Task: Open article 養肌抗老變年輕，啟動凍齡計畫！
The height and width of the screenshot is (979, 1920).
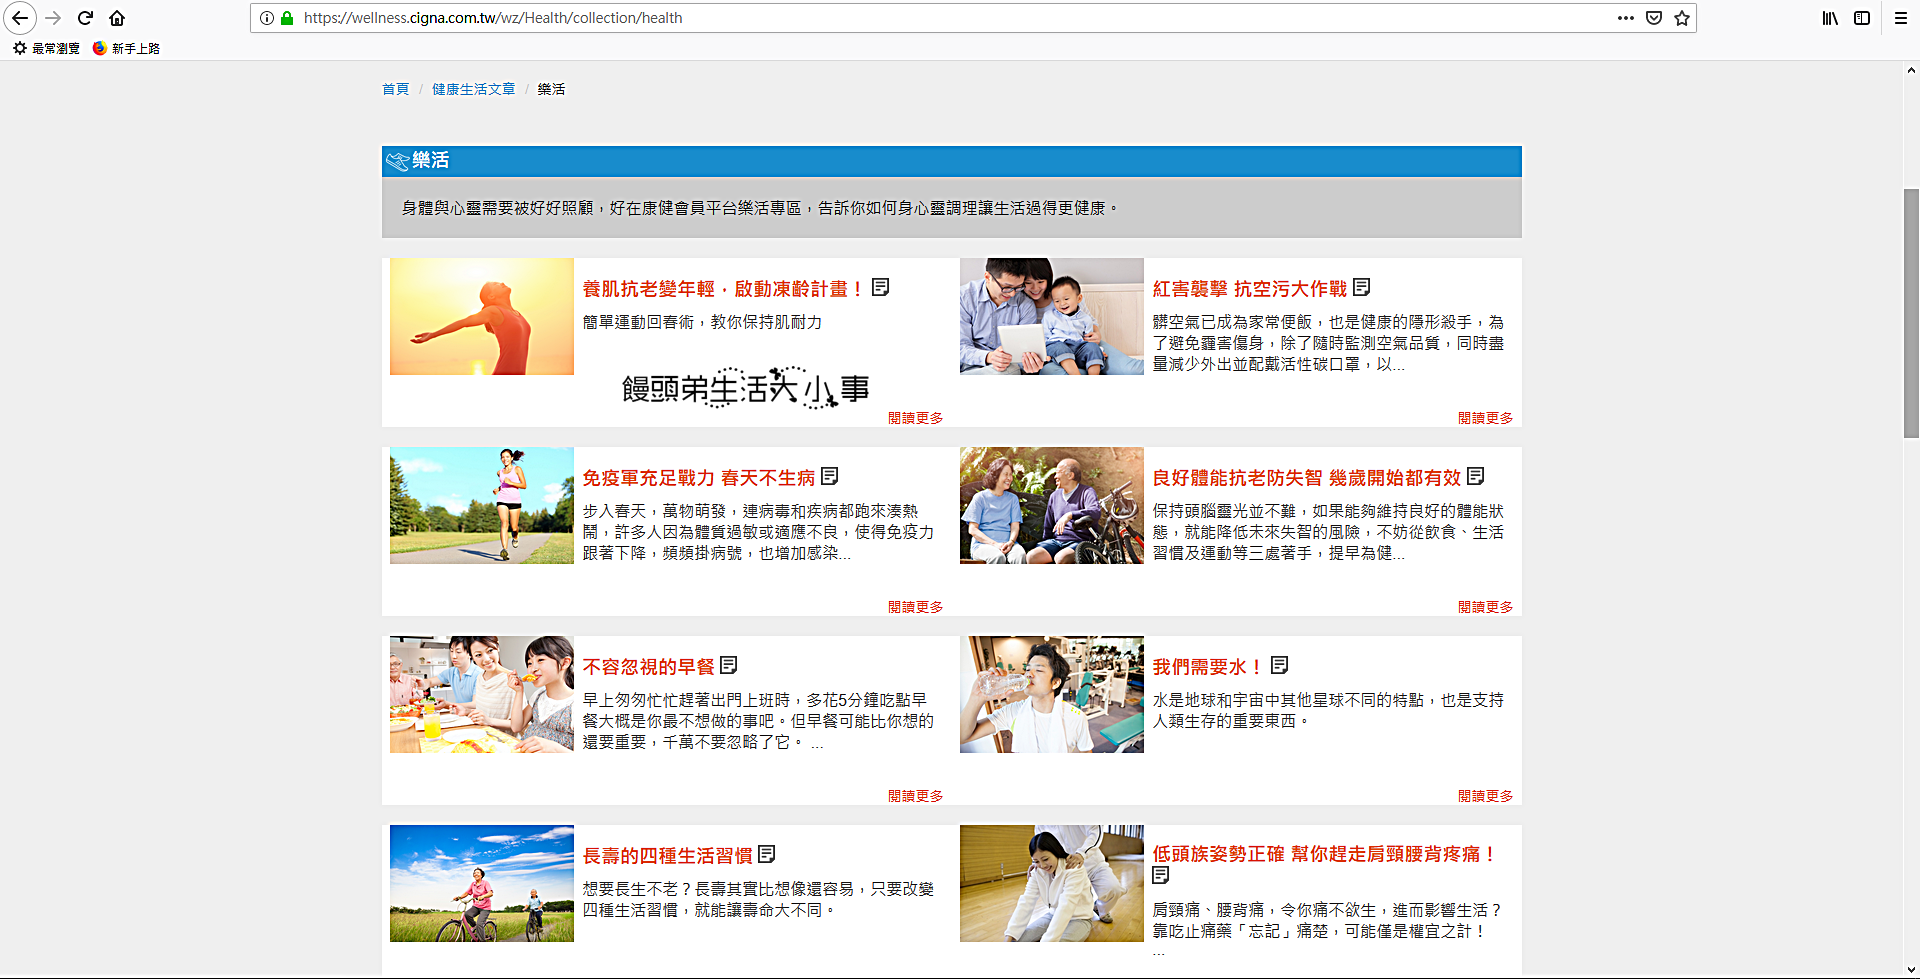Action: click(x=722, y=289)
